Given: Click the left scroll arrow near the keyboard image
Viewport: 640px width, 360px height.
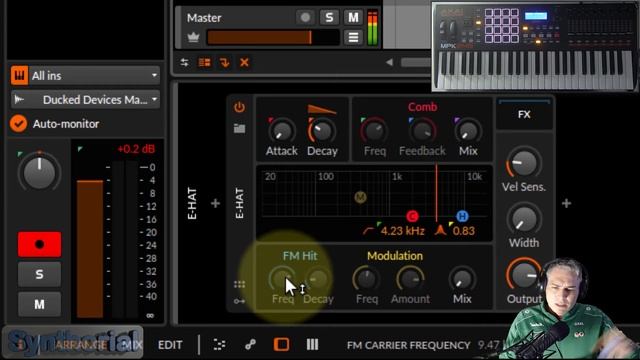Looking at the screenshot, I should tap(389, 62).
